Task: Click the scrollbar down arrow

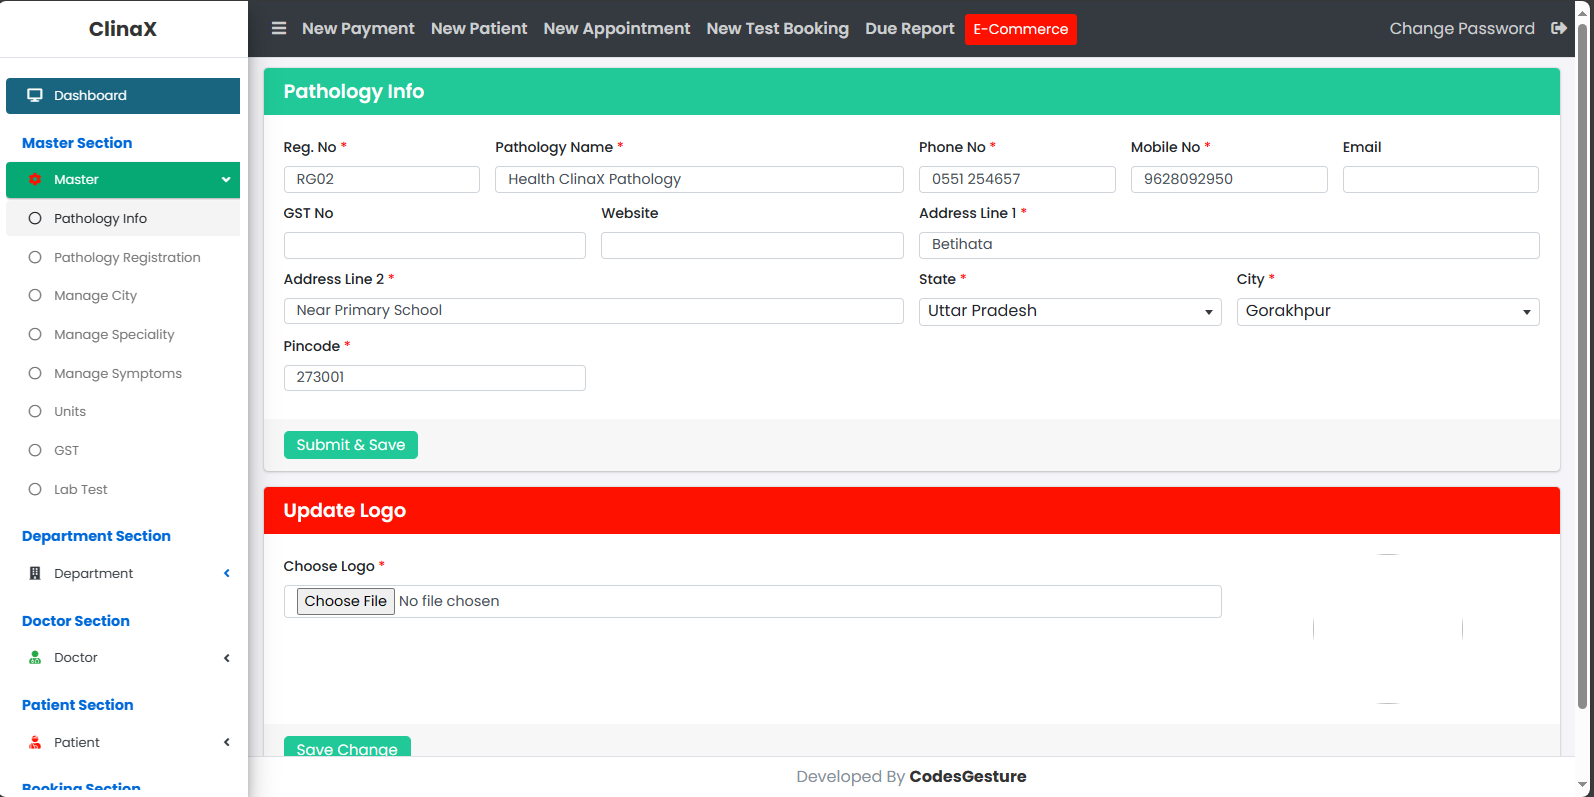Action: pyautogui.click(x=1582, y=786)
